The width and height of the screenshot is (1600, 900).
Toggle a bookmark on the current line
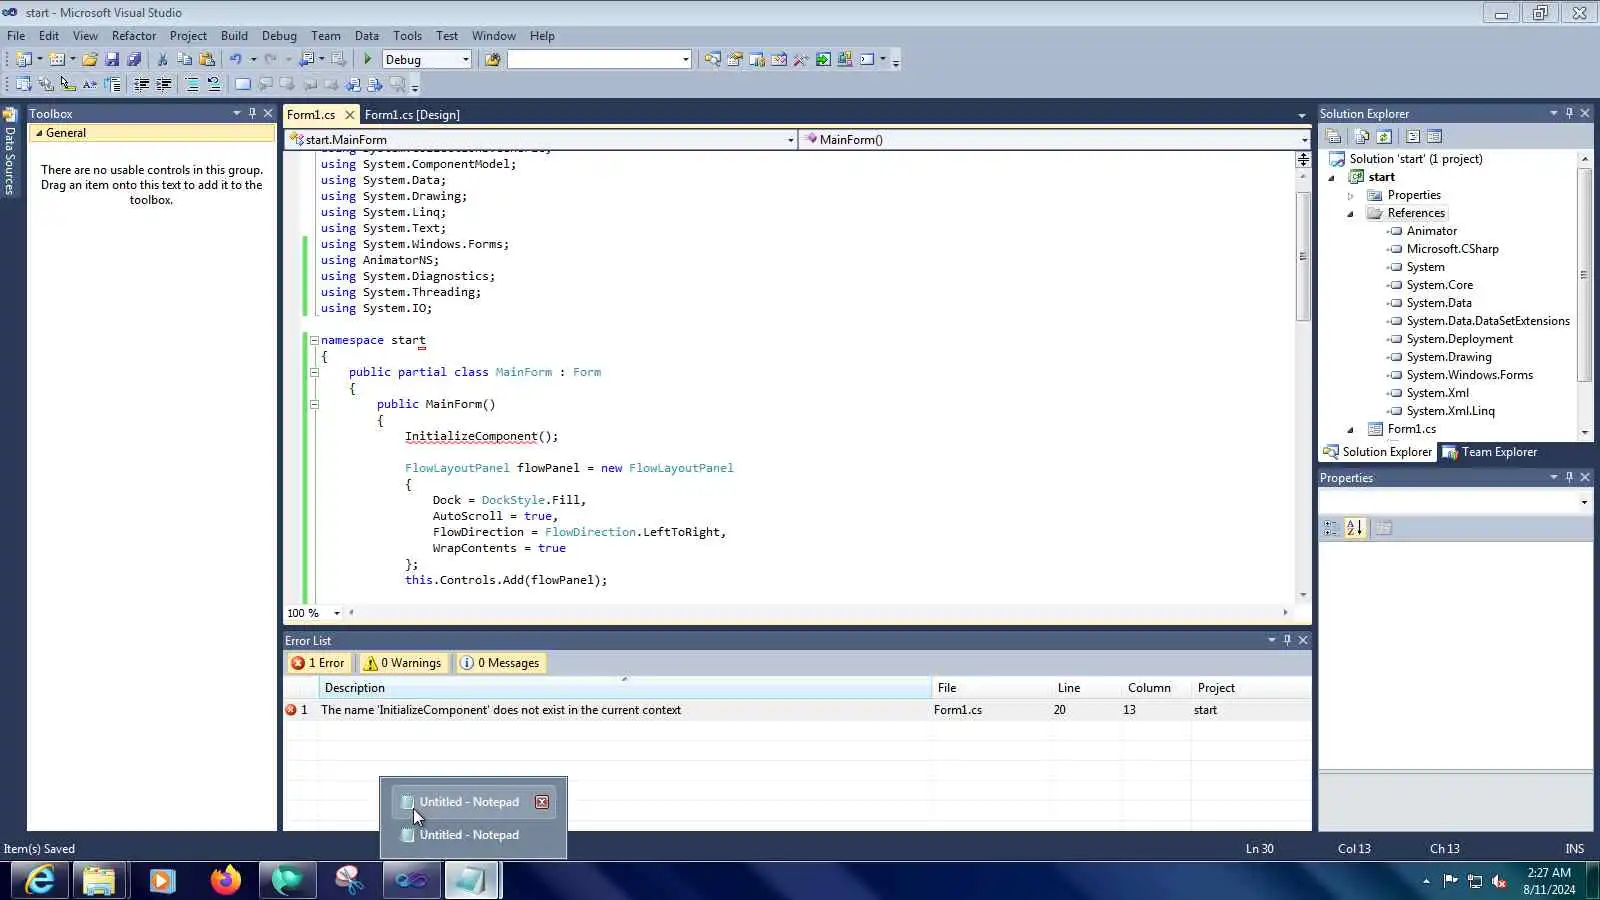point(243,84)
